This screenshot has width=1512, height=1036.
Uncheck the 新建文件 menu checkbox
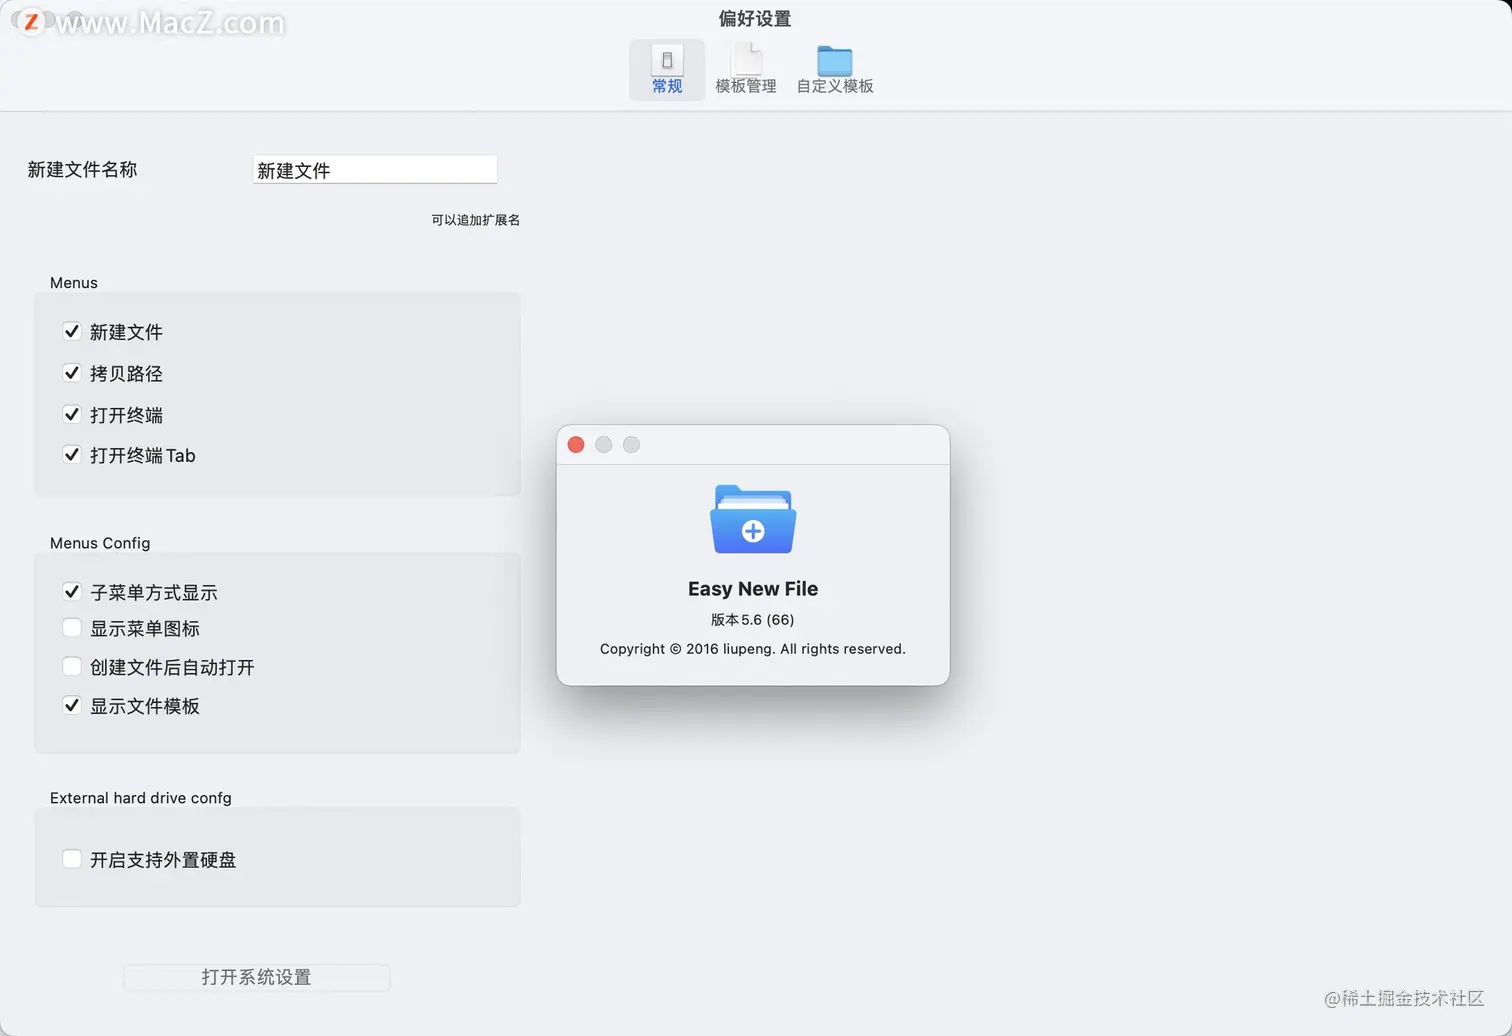tap(72, 331)
